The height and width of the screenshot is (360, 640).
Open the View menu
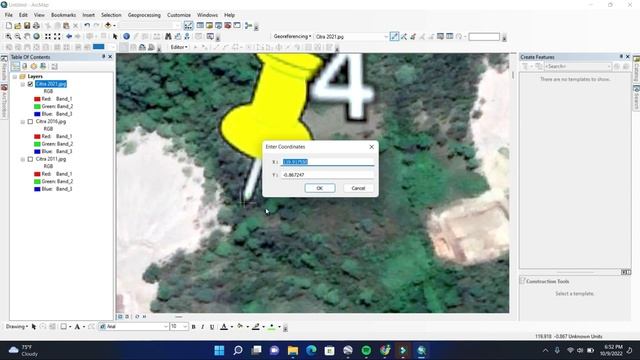point(39,15)
